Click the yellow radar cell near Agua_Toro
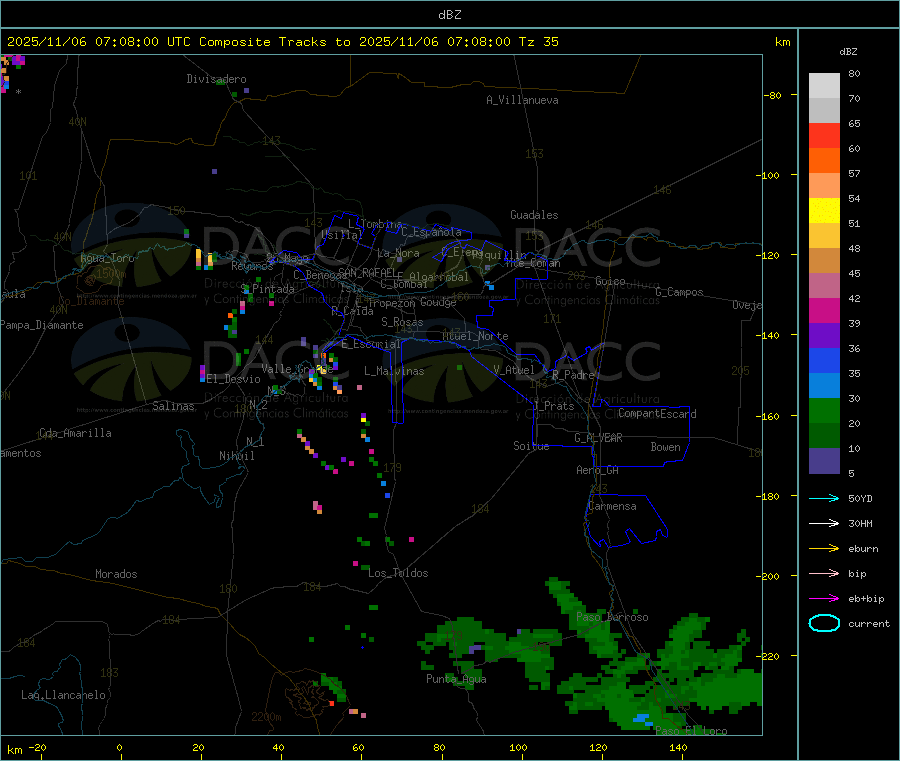 199,256
